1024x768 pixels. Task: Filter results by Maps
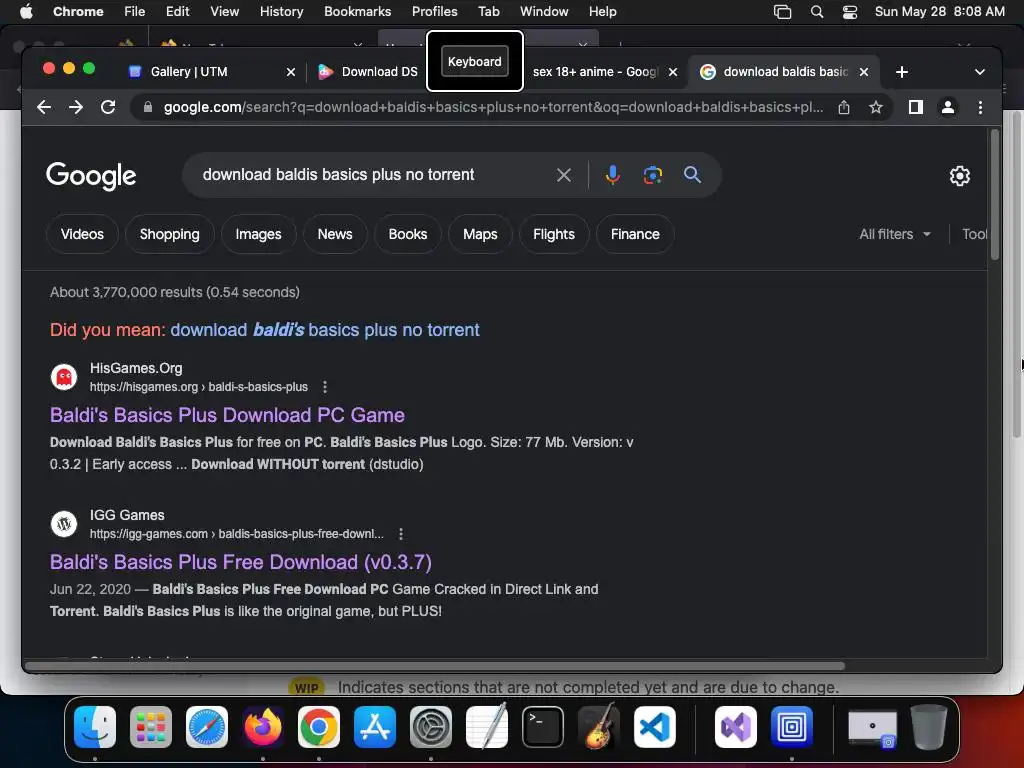[480, 234]
